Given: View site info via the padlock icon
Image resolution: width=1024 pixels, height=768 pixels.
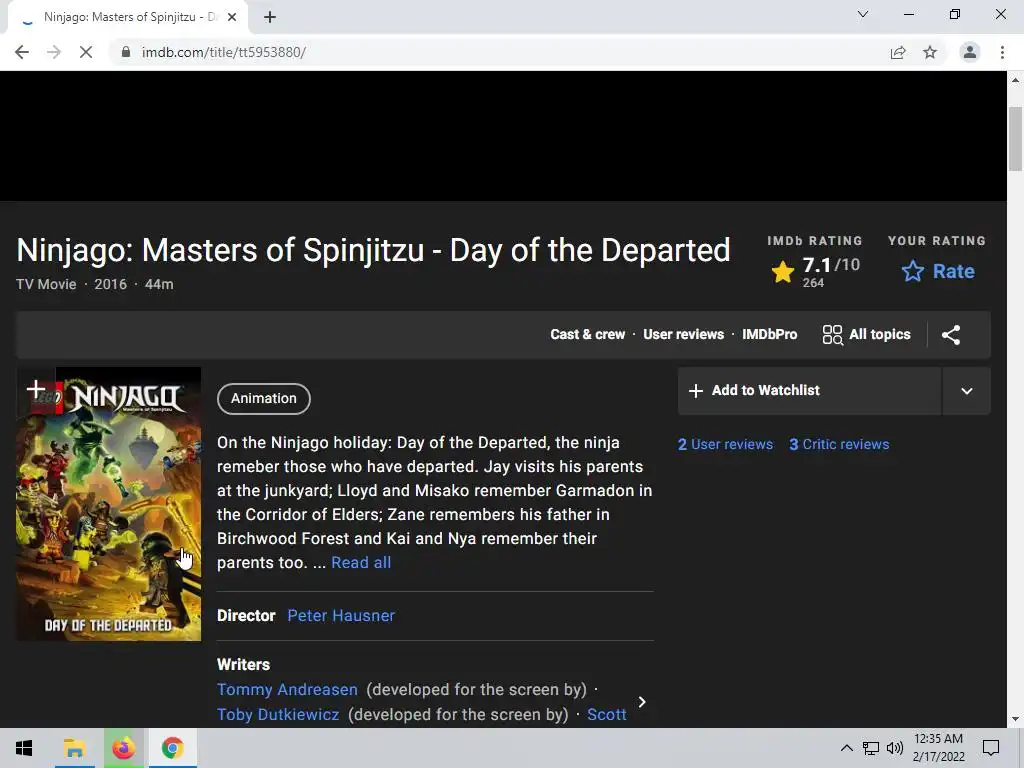Looking at the screenshot, I should coord(126,52).
